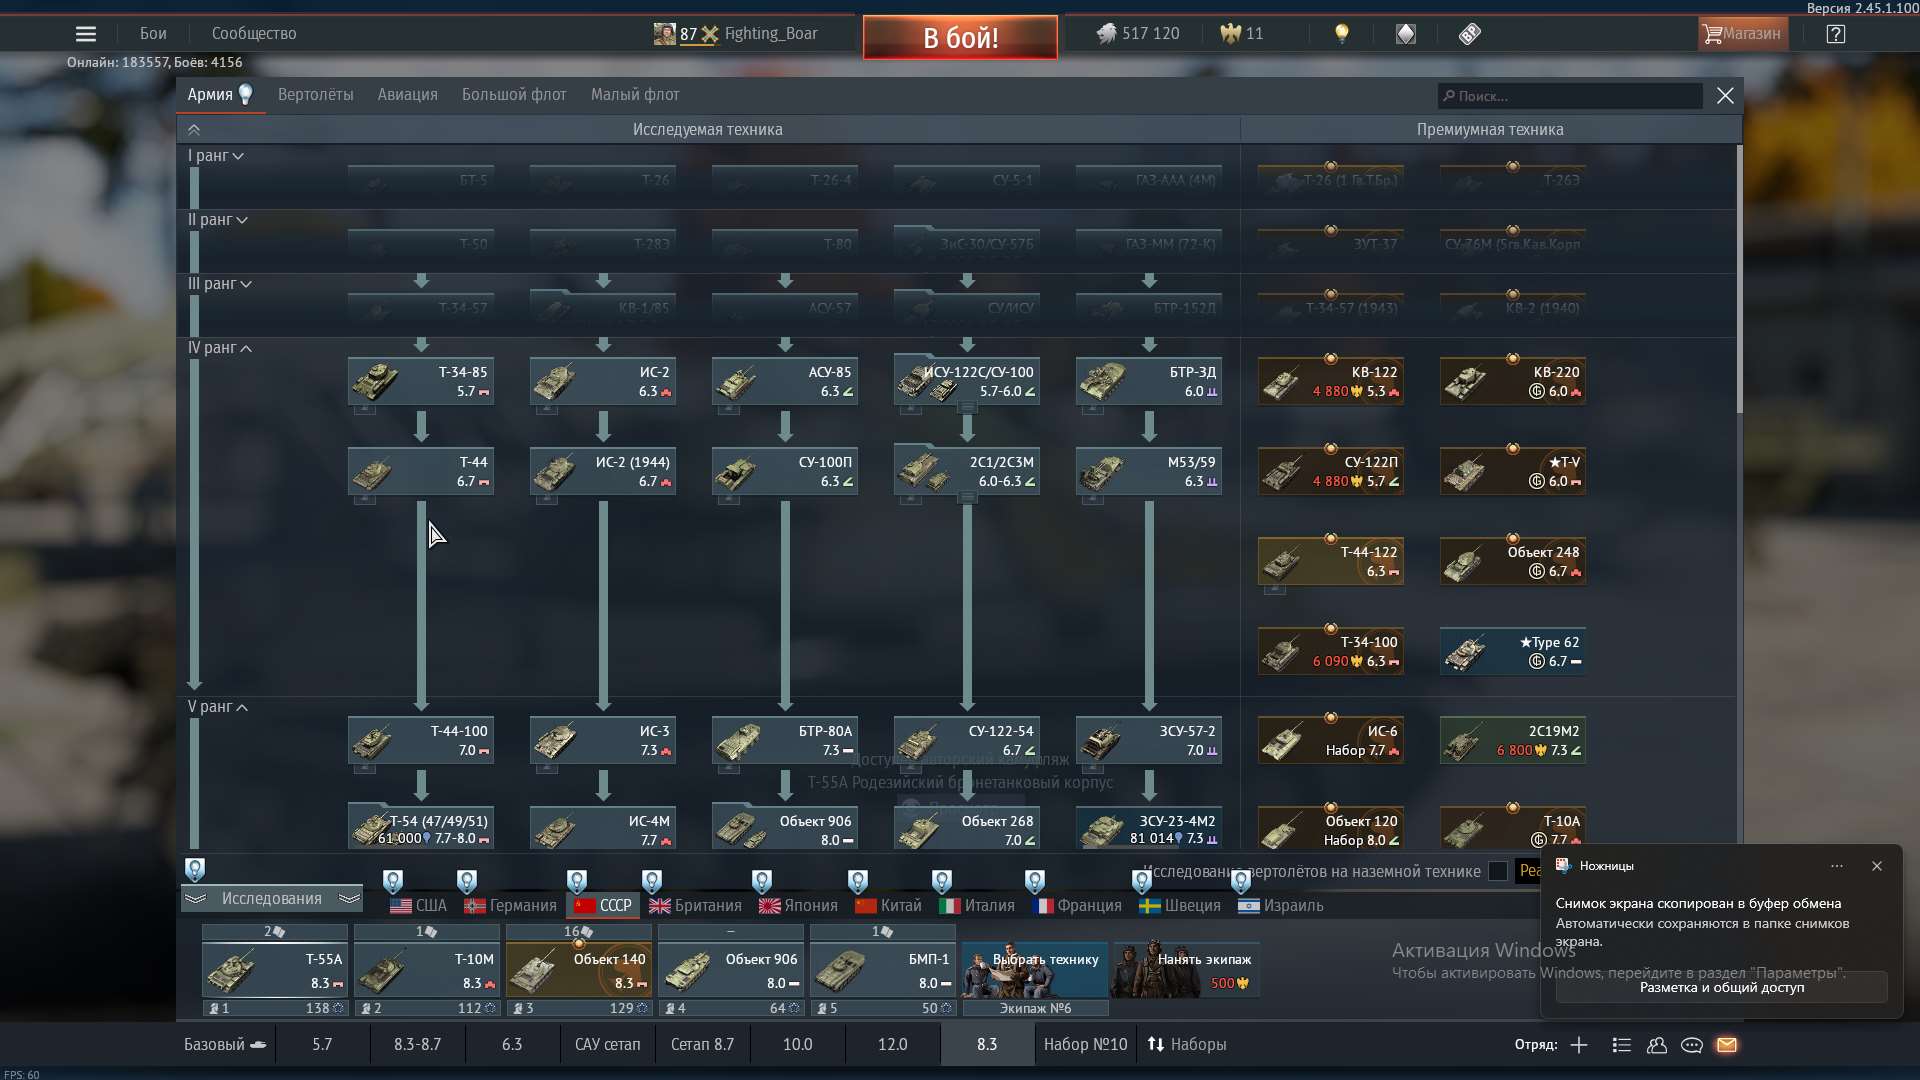
Task: Open Snipping Tool notification options dots
Action: 1837,866
